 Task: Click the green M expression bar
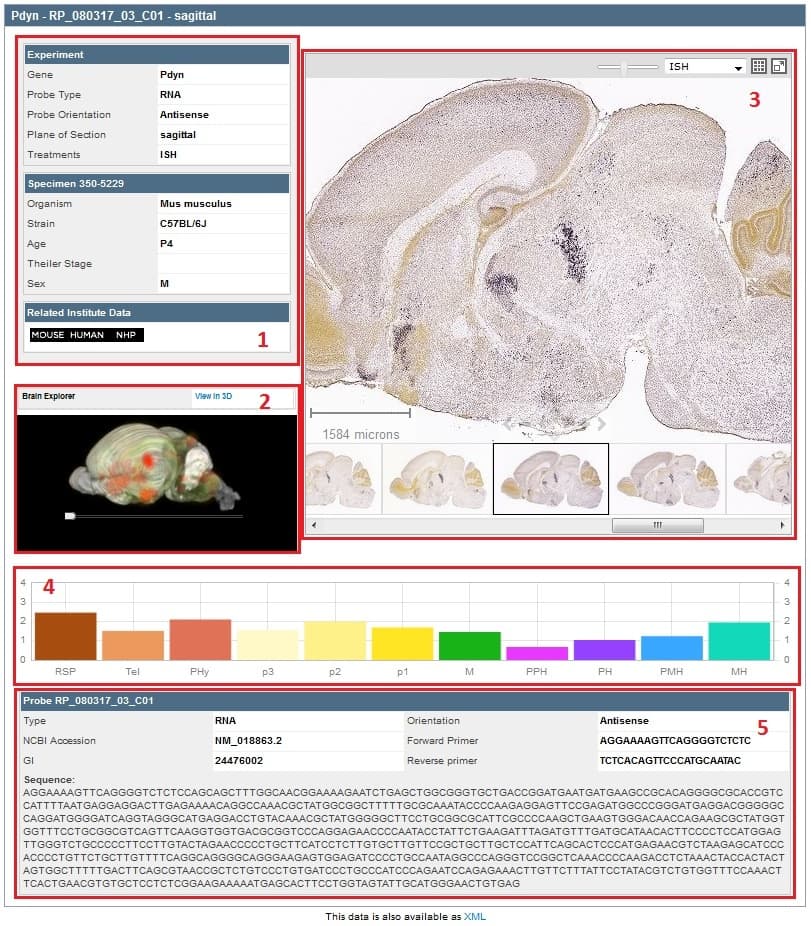470,645
